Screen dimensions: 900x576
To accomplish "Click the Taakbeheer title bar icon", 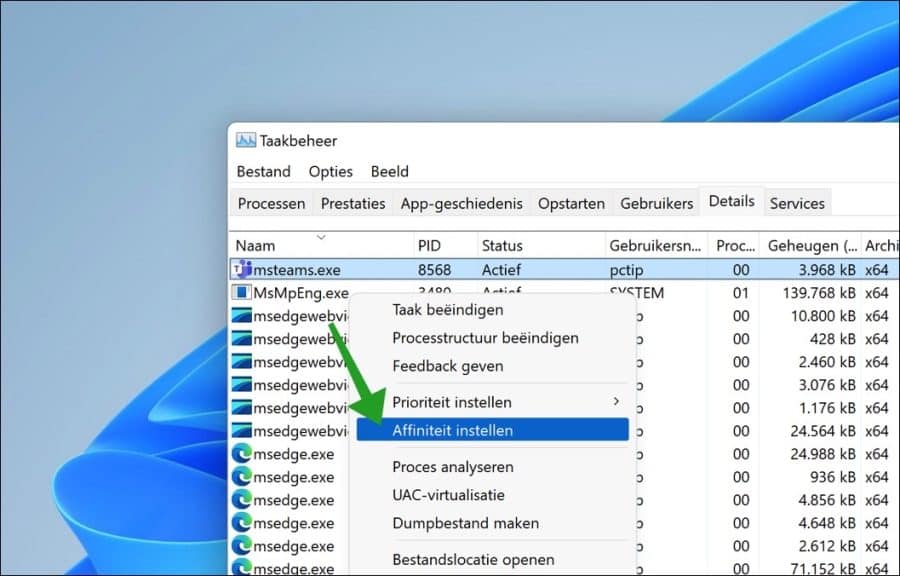I will click(246, 140).
